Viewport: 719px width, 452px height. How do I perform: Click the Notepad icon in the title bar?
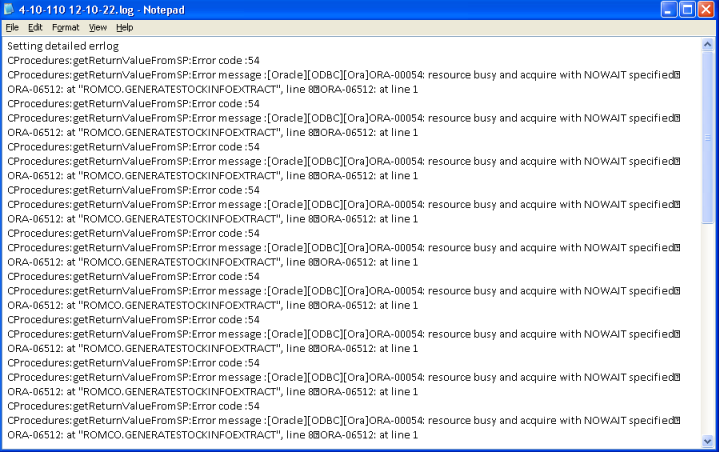[x=9, y=9]
